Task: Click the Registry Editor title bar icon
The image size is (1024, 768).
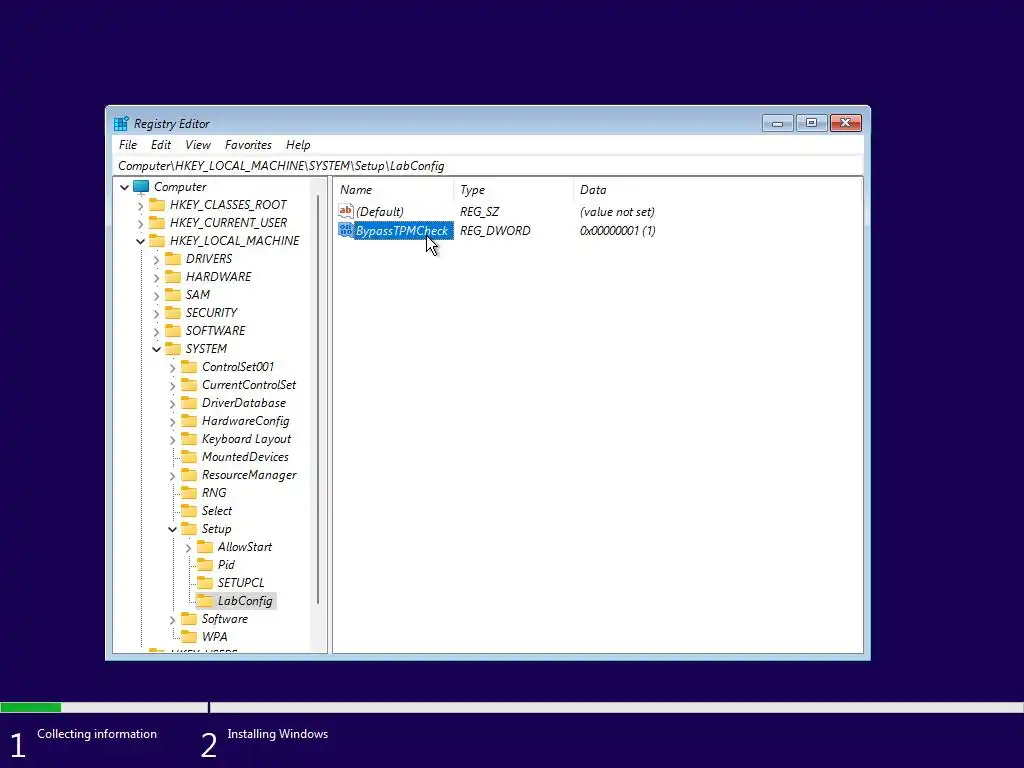Action: [x=121, y=123]
